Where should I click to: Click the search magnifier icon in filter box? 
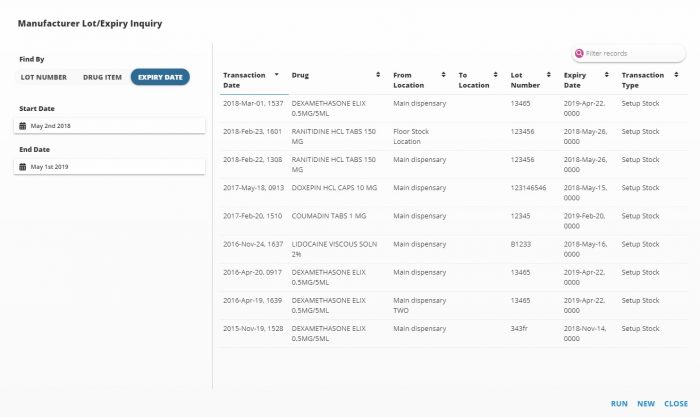pos(579,53)
